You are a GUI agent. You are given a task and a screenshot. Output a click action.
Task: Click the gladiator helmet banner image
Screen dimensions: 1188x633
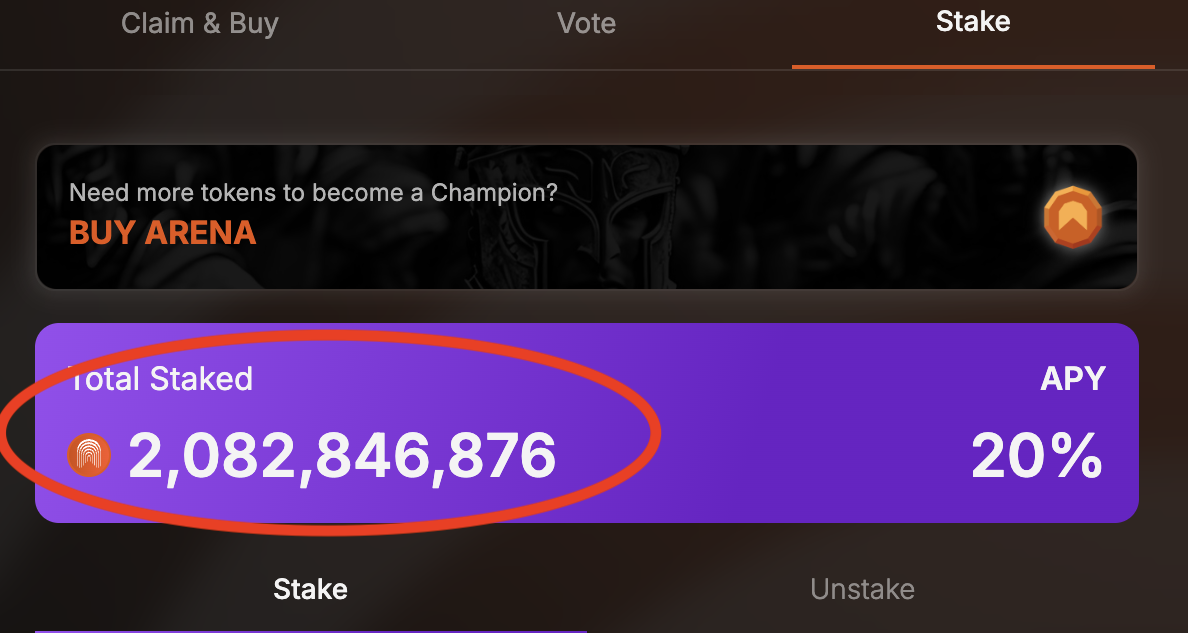[x=590, y=215]
